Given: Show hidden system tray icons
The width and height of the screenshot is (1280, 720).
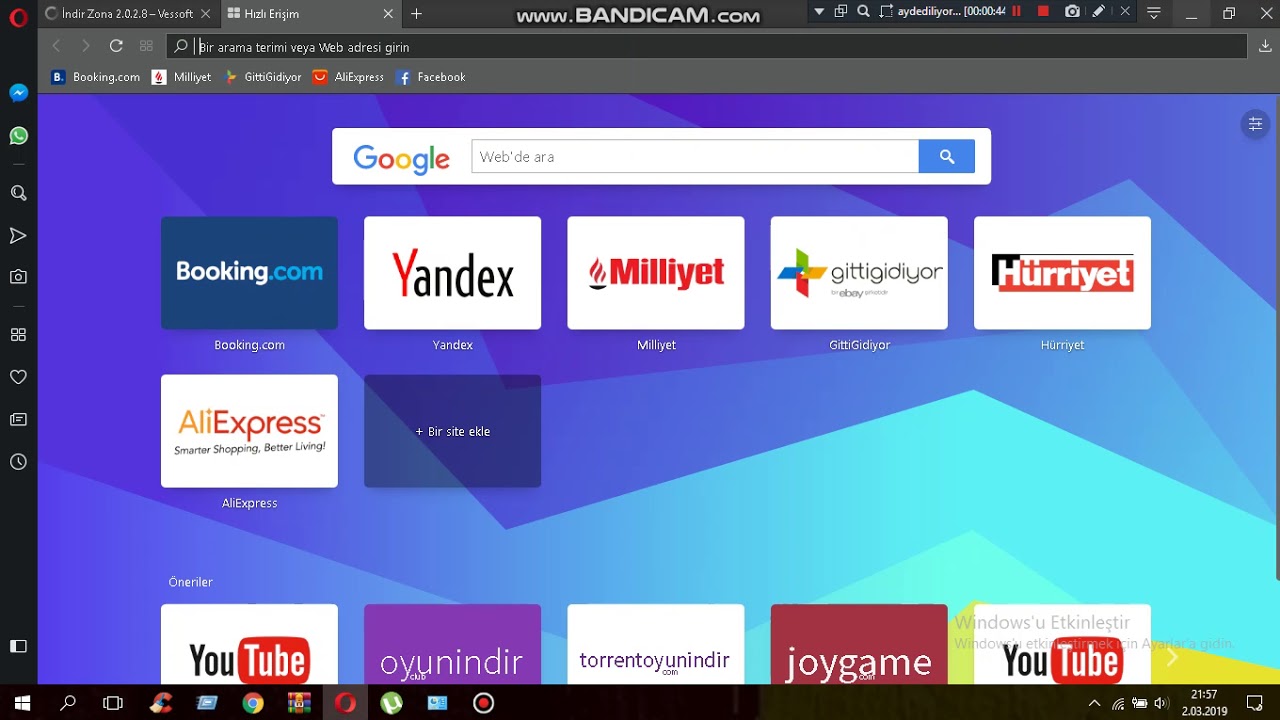Looking at the screenshot, I should coord(1094,703).
